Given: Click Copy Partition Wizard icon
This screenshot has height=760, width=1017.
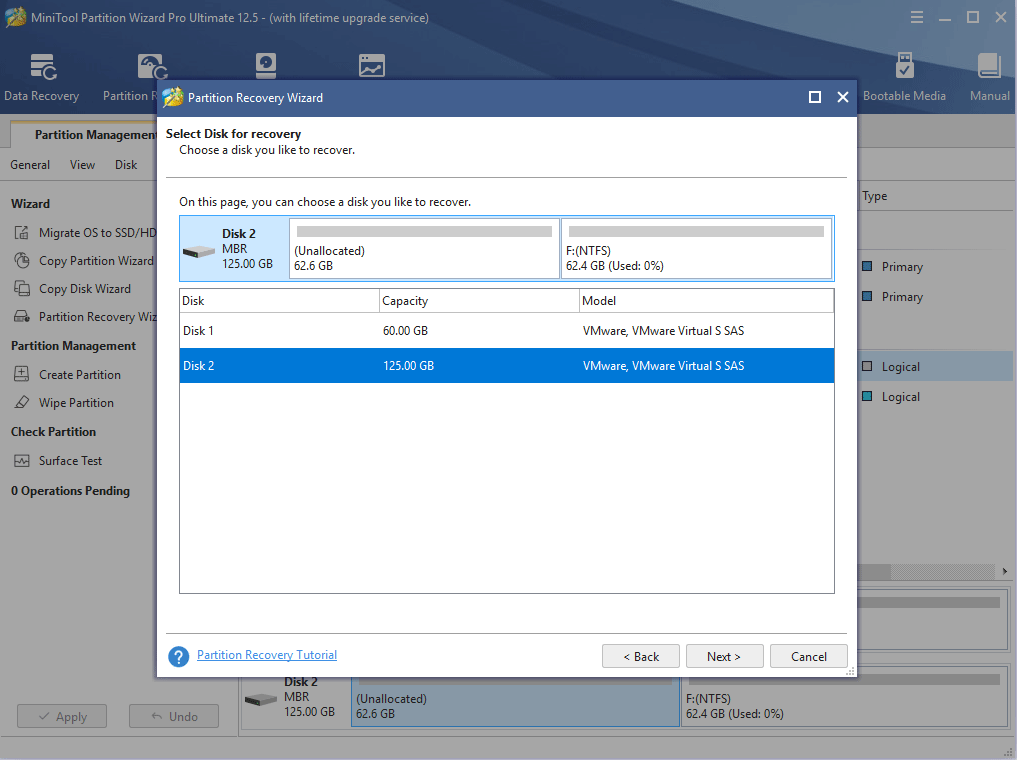Looking at the screenshot, I should (x=21, y=261).
